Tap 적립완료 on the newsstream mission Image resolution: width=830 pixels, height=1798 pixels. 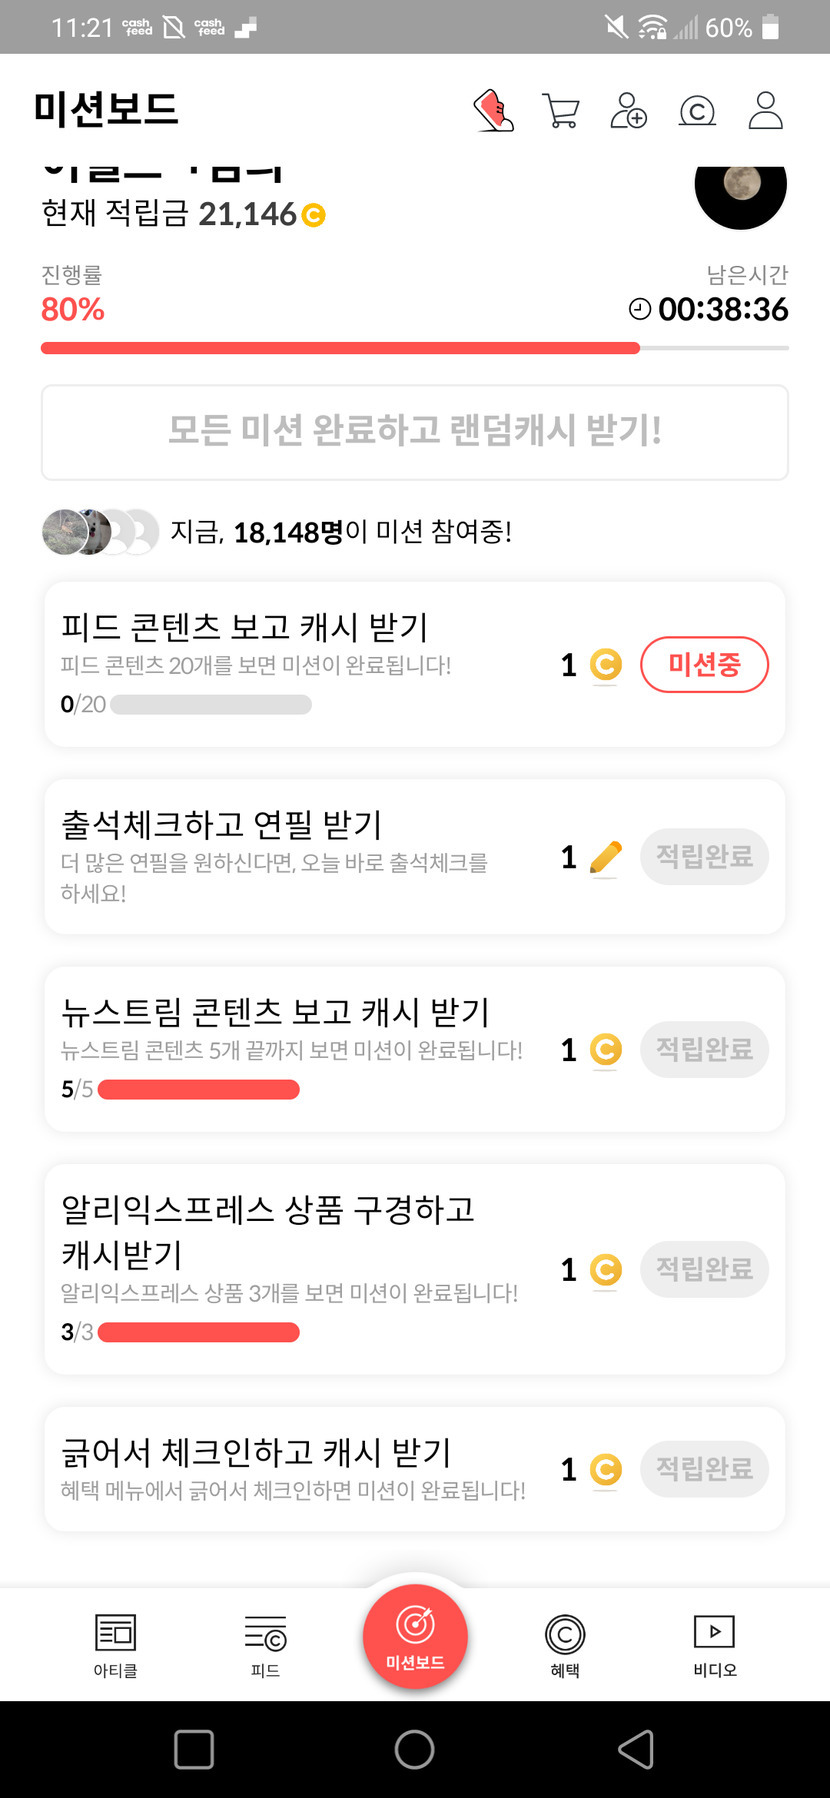(x=704, y=1049)
